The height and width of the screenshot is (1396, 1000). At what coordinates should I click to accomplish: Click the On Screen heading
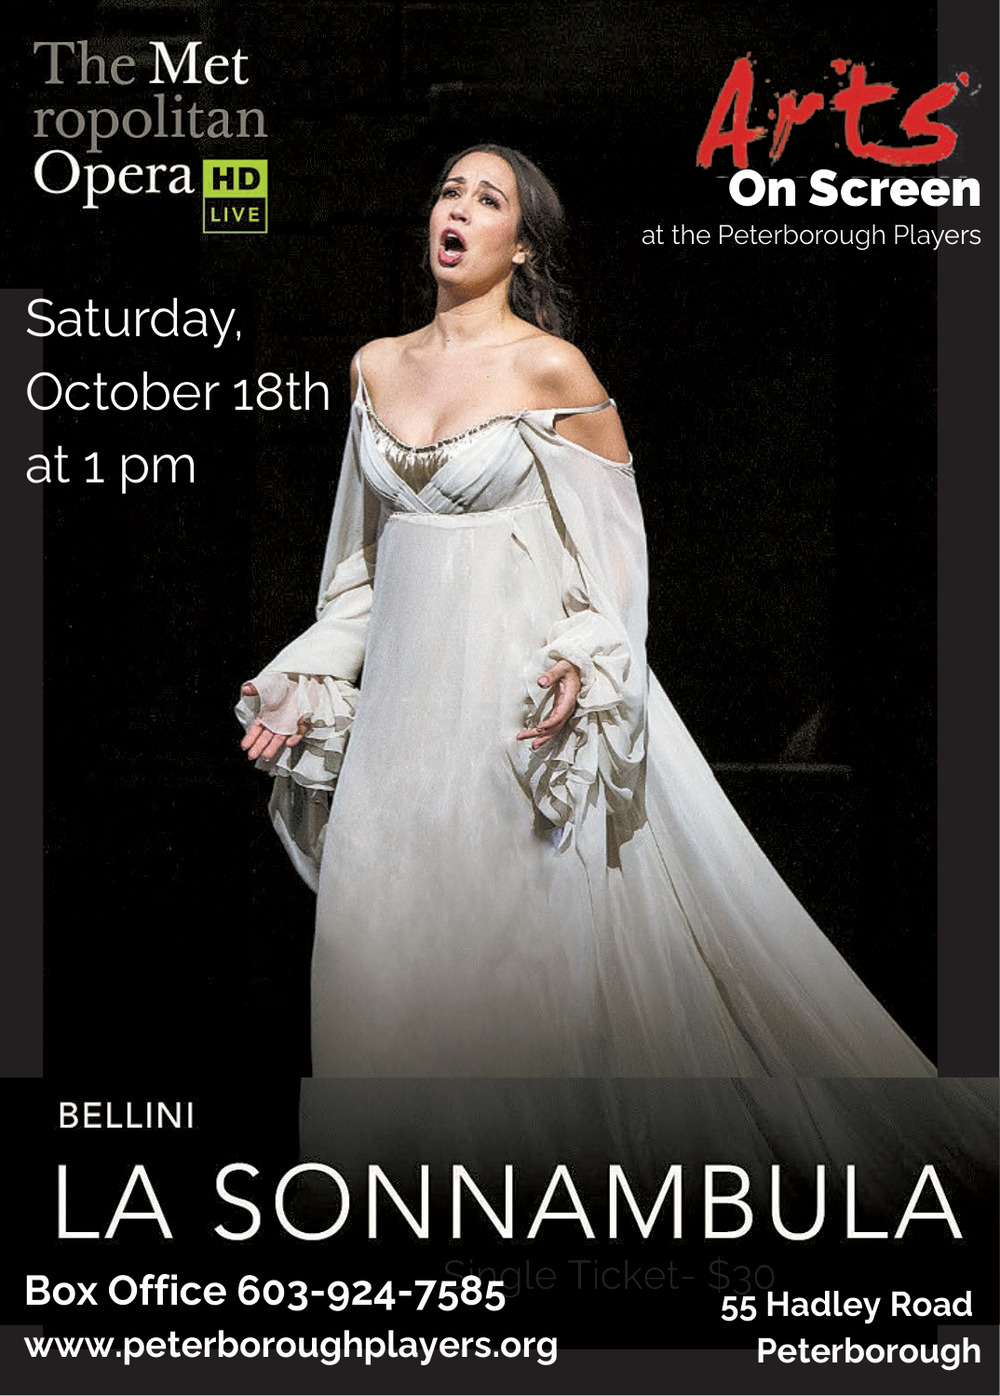(x=854, y=189)
